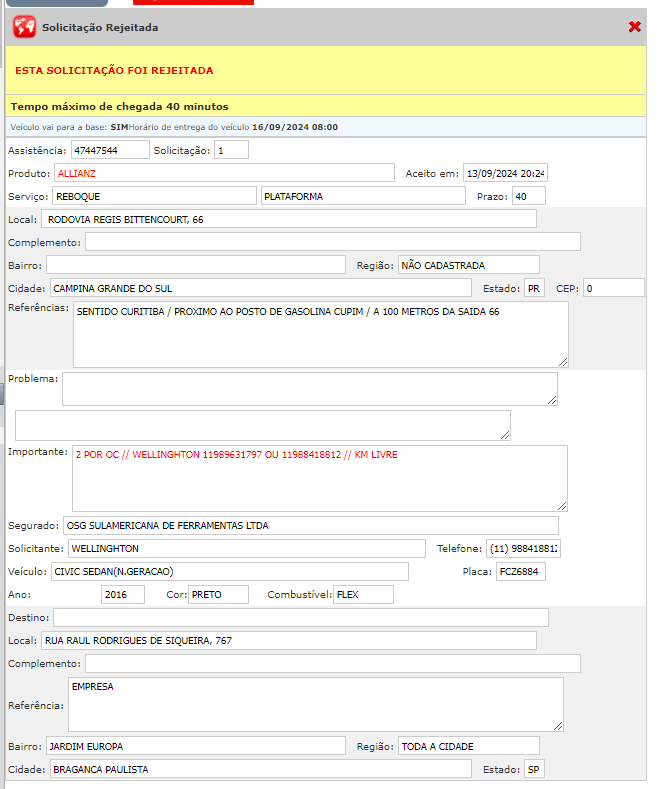Select the Estado field showing PR
The image size is (659, 789).
tap(534, 288)
